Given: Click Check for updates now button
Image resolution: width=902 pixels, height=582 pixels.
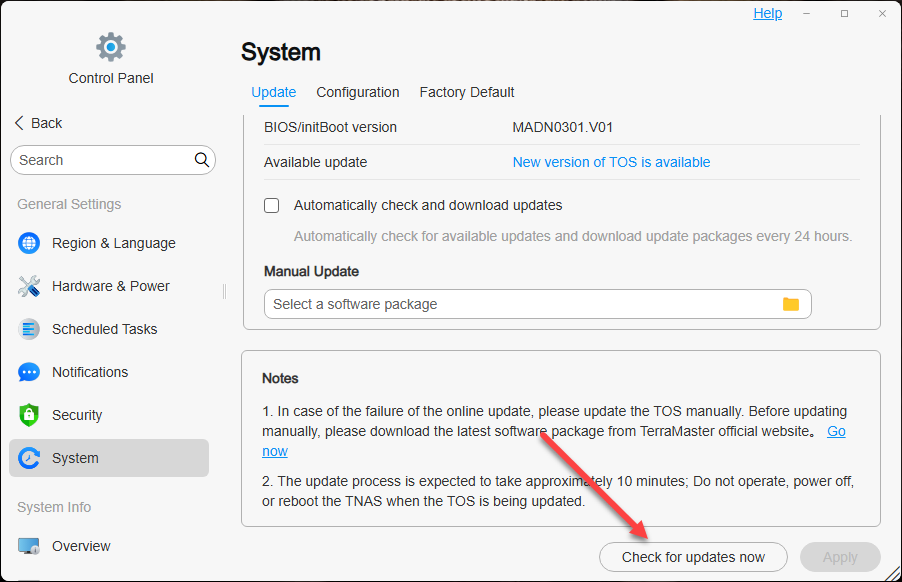Looking at the screenshot, I should 693,557.
